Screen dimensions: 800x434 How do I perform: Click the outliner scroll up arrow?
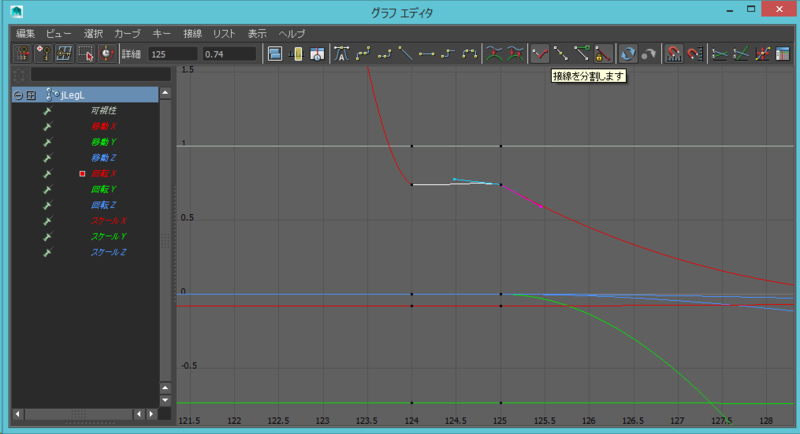165,93
